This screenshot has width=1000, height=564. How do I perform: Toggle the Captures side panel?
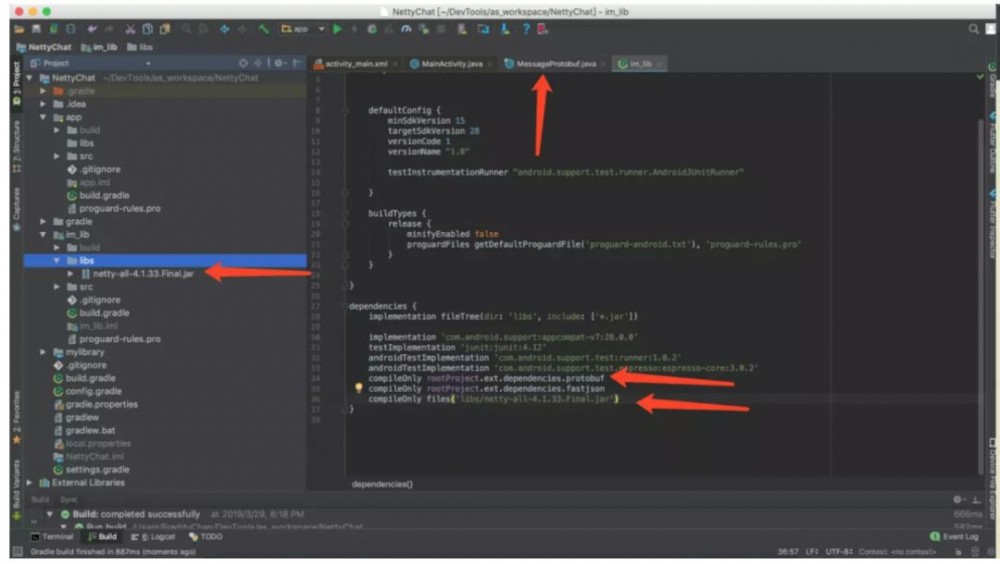click(17, 209)
